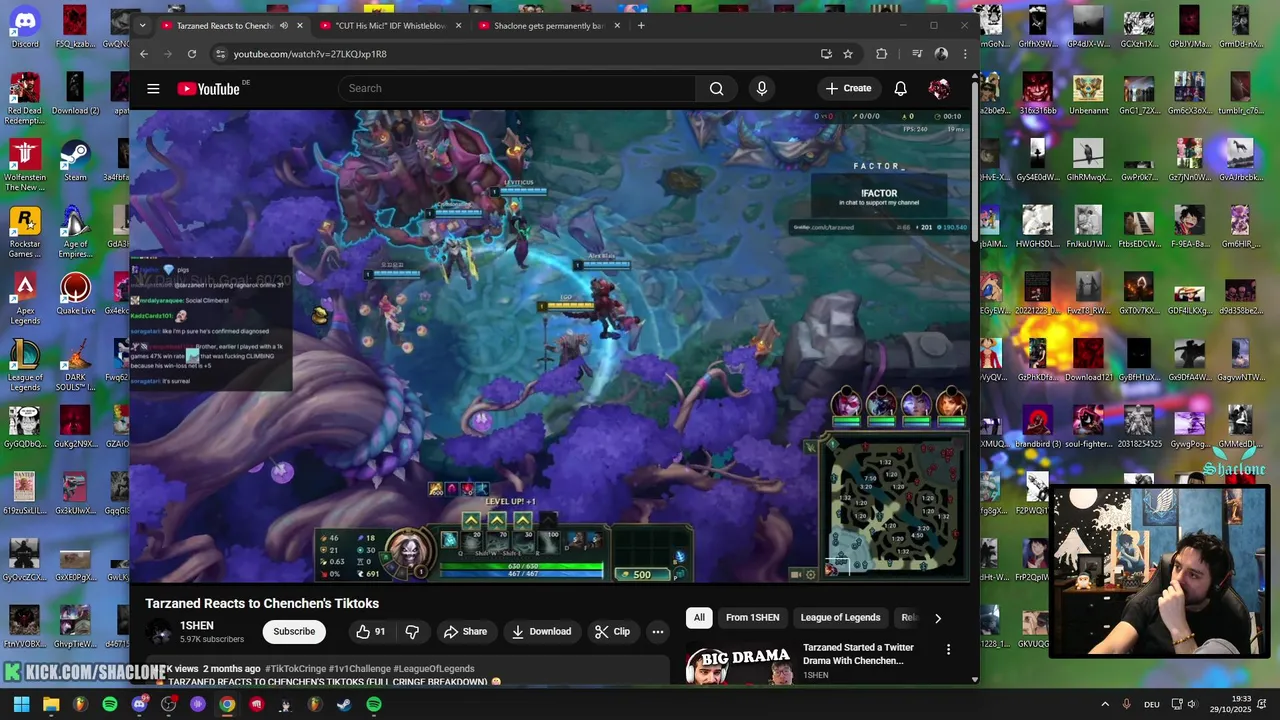Open Steam from the taskbar

(344, 704)
